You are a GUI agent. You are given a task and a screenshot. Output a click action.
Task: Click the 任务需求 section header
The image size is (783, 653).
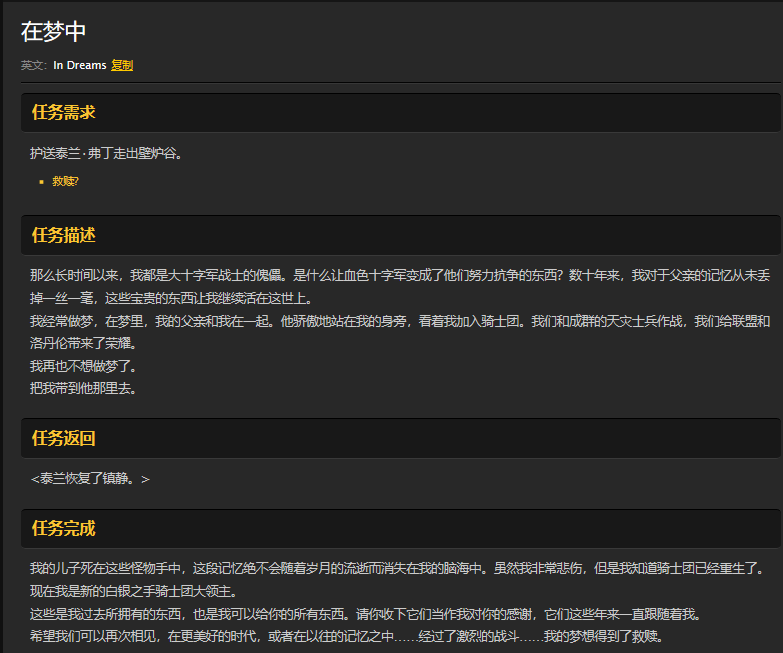64,112
